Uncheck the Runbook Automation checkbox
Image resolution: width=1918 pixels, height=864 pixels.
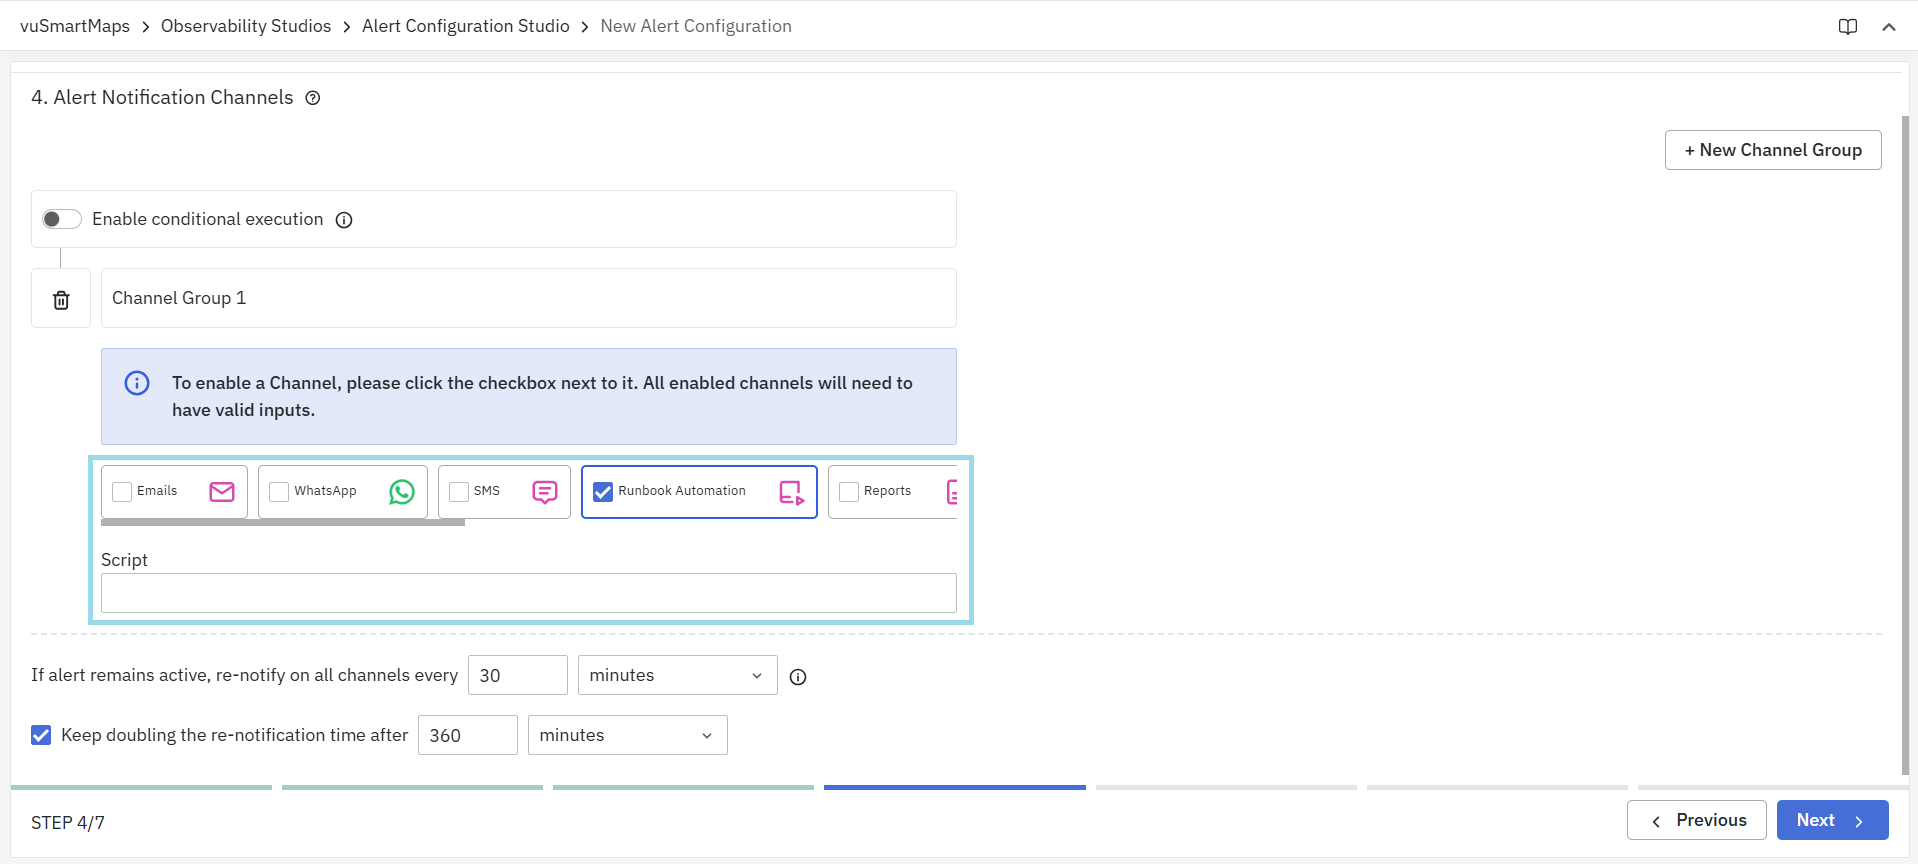tap(603, 491)
